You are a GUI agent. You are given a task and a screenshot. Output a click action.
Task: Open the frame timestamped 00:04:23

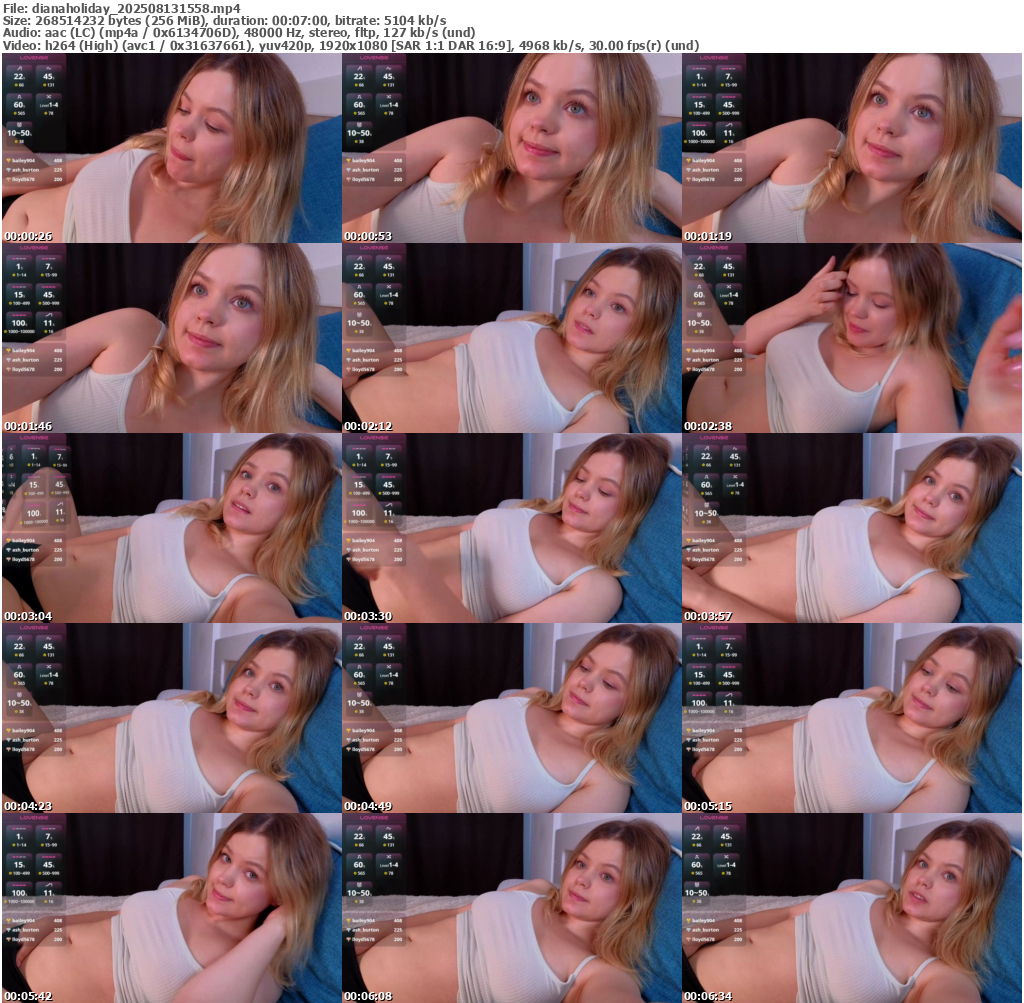pyautogui.click(x=171, y=718)
